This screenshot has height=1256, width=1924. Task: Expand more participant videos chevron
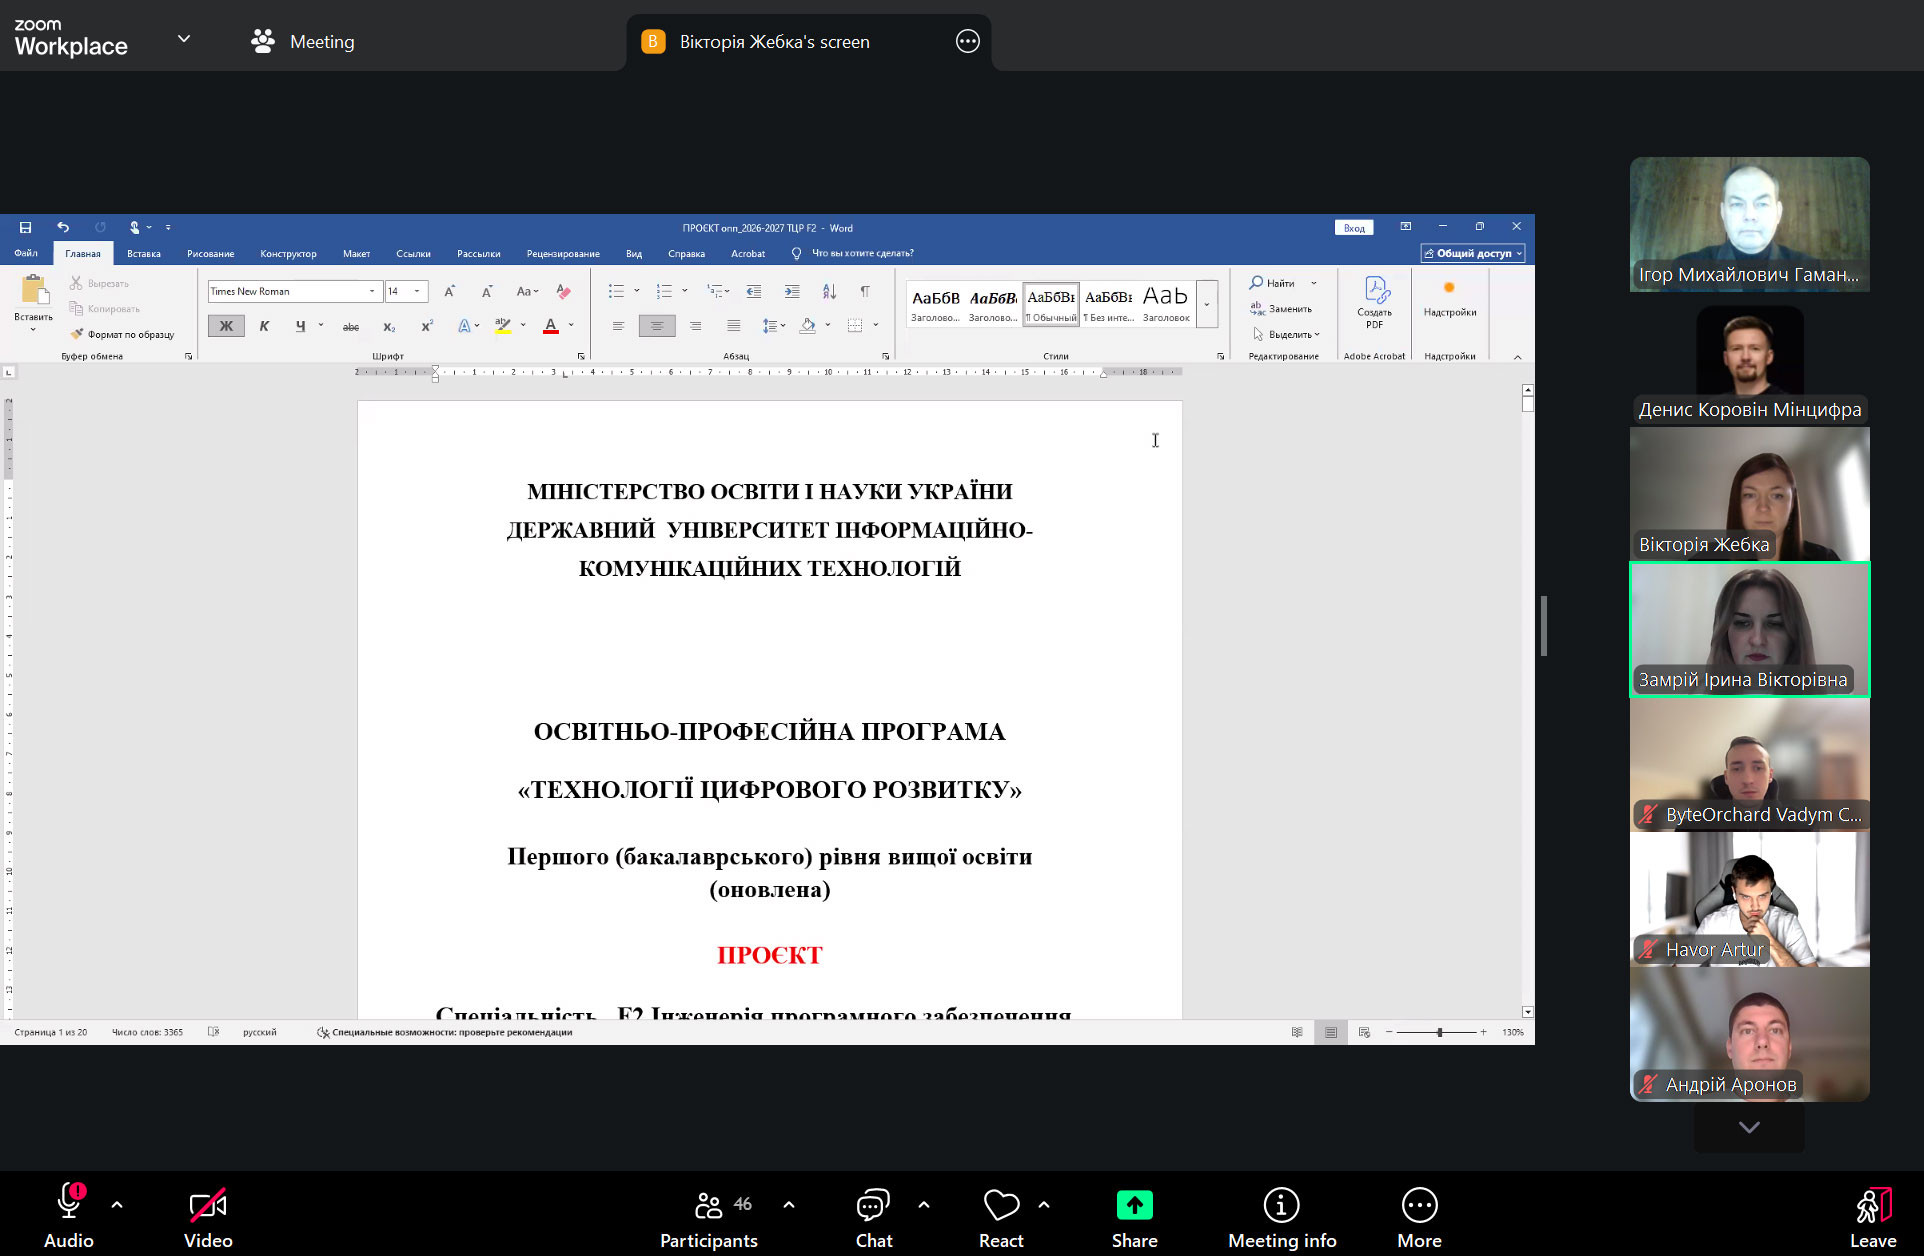point(1749,1128)
